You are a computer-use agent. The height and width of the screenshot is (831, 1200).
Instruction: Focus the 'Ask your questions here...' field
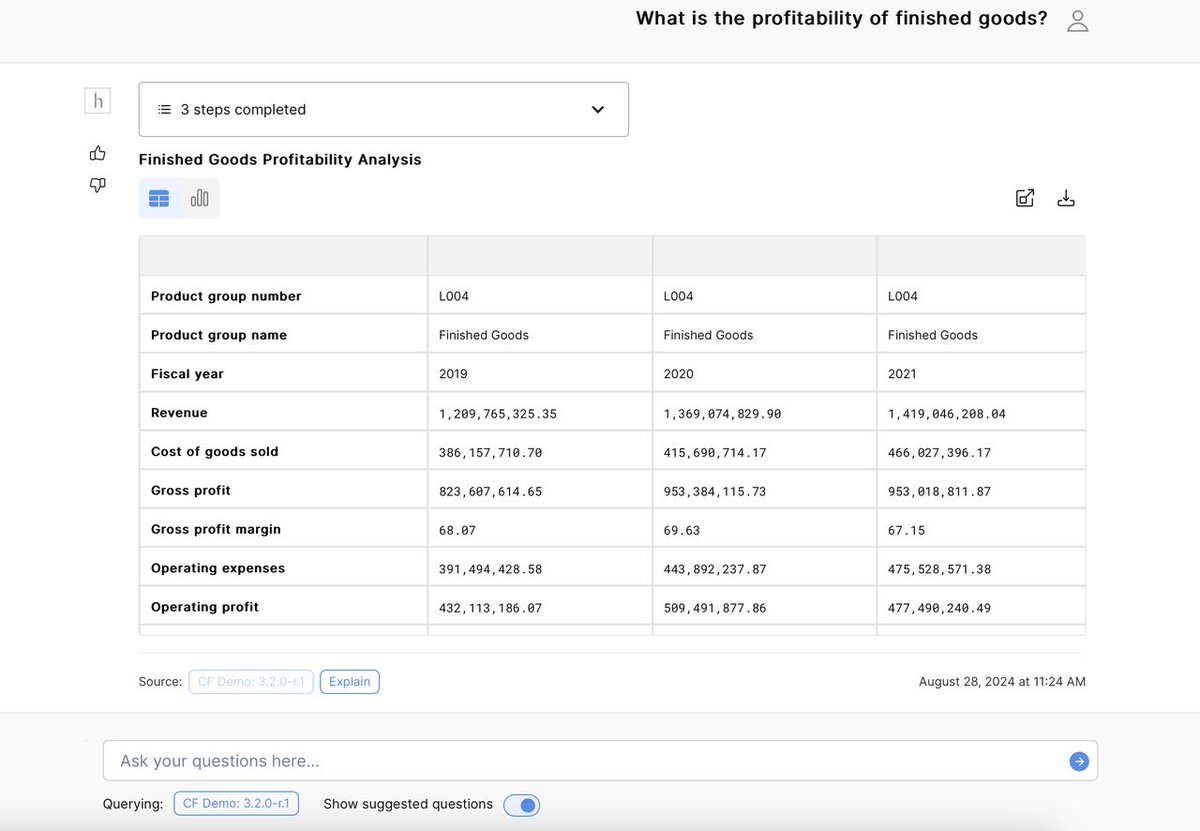600,761
